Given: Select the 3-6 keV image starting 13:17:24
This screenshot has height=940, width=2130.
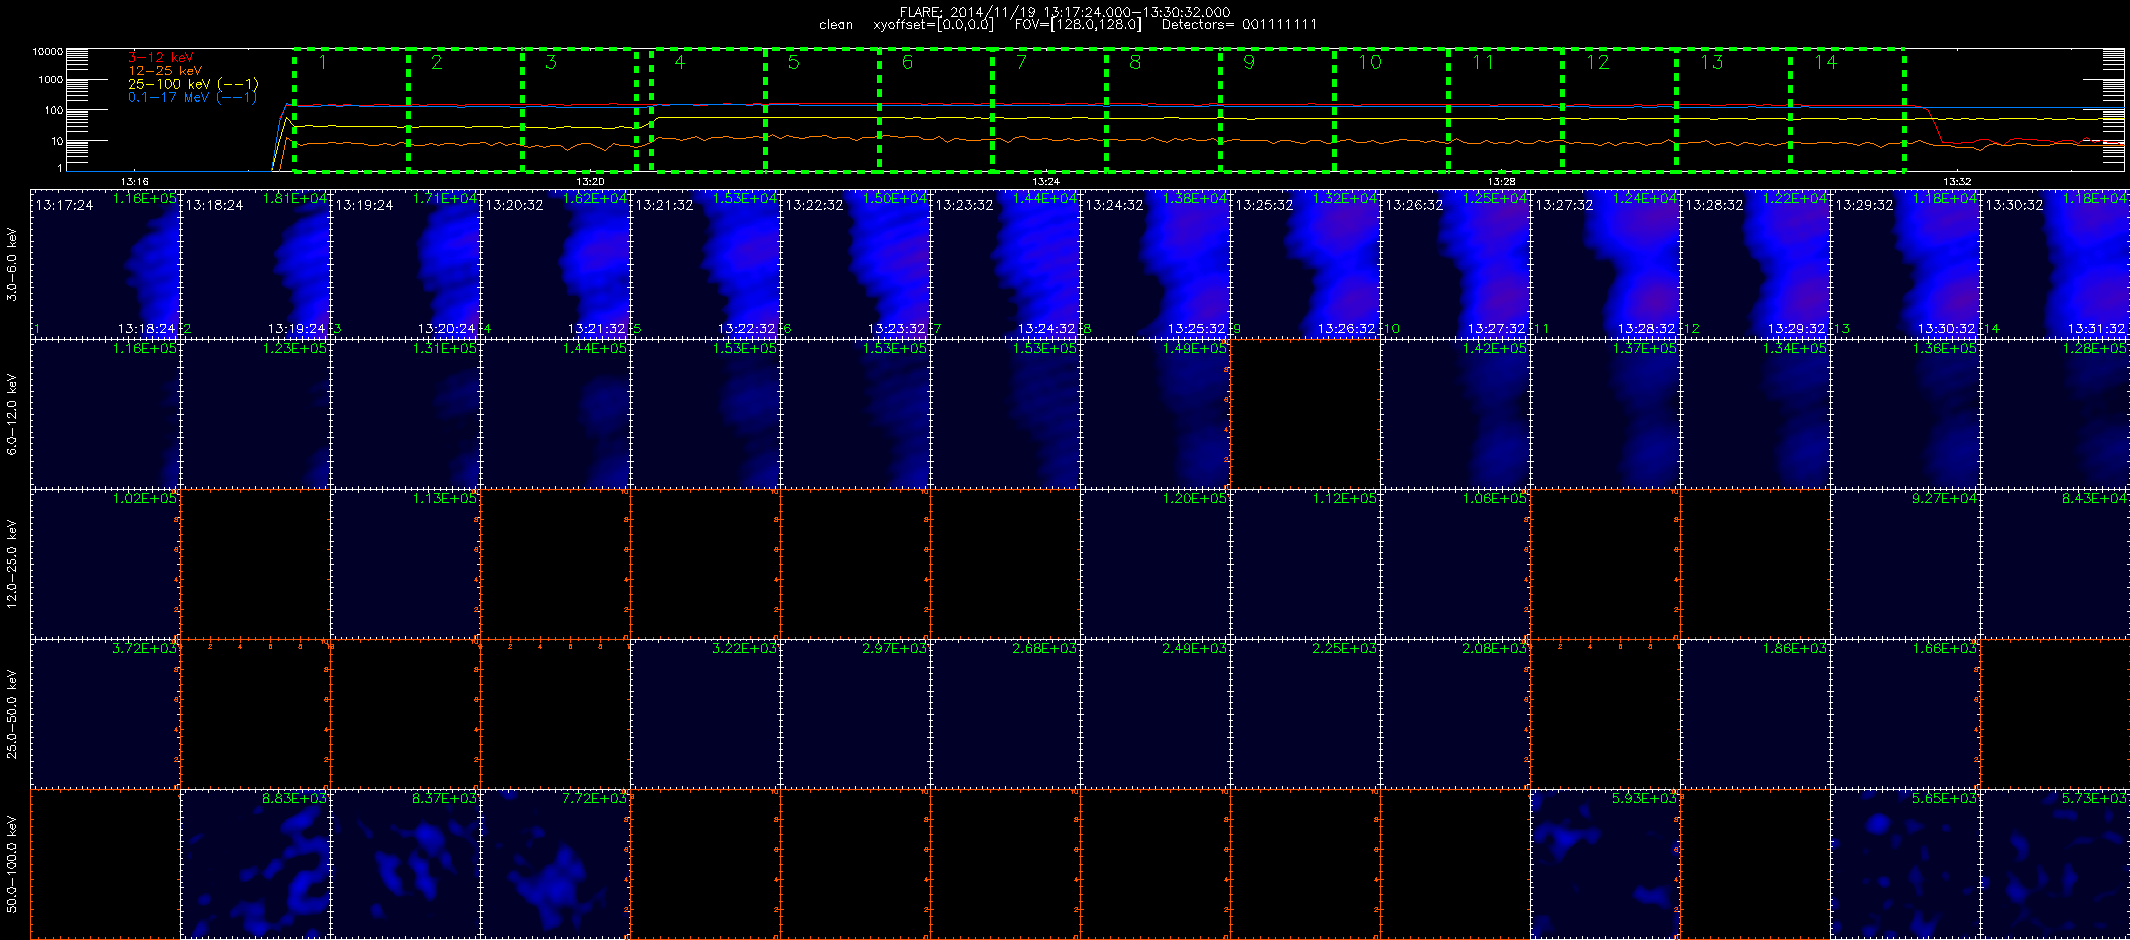Looking at the screenshot, I should click(x=106, y=264).
